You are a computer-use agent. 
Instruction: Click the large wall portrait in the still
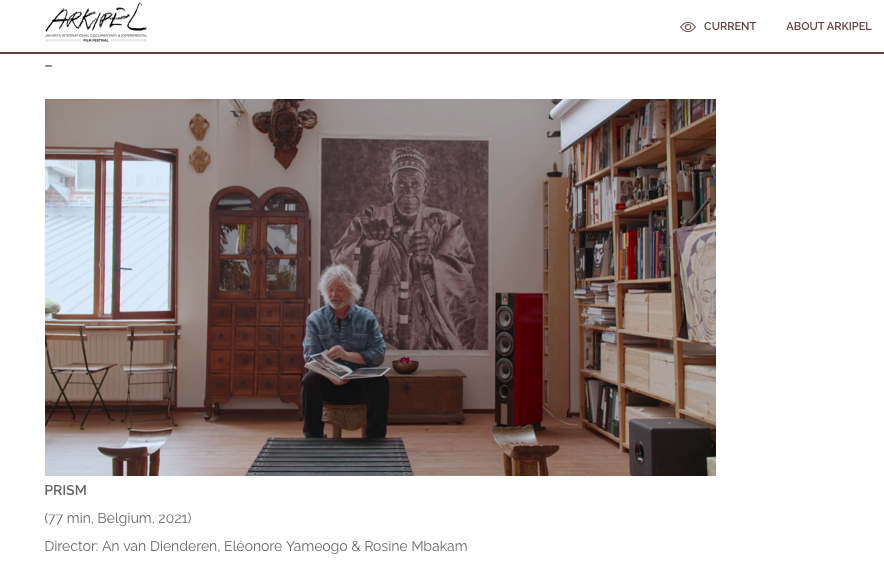click(405, 244)
